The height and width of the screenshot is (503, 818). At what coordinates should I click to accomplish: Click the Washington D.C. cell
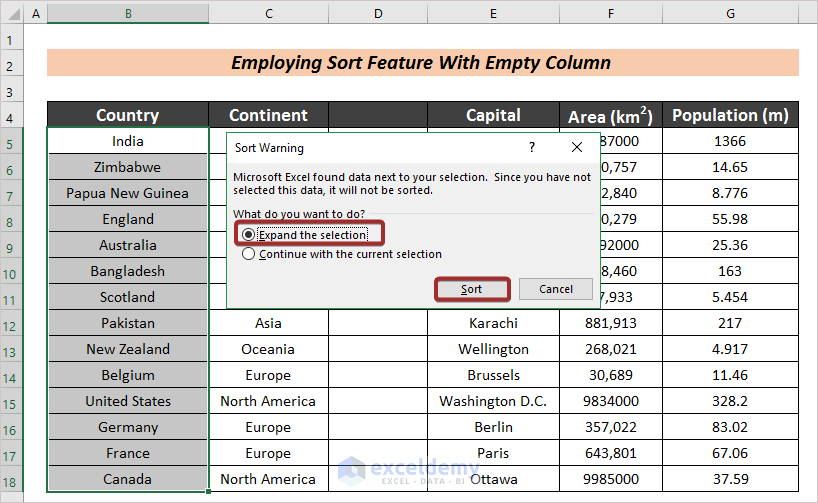pos(493,401)
